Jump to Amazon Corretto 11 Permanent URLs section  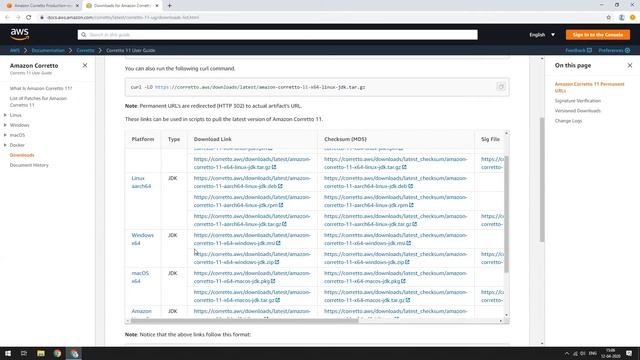(x=589, y=87)
